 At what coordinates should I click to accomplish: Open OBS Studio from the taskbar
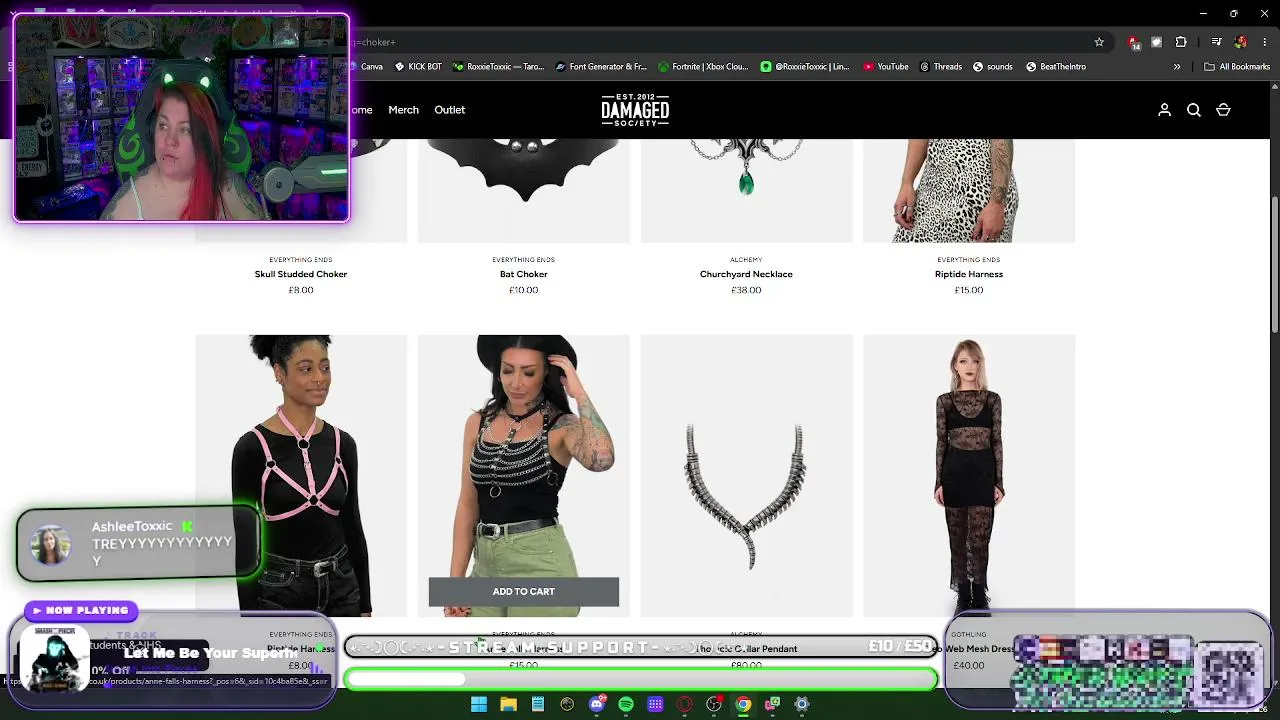(714, 705)
